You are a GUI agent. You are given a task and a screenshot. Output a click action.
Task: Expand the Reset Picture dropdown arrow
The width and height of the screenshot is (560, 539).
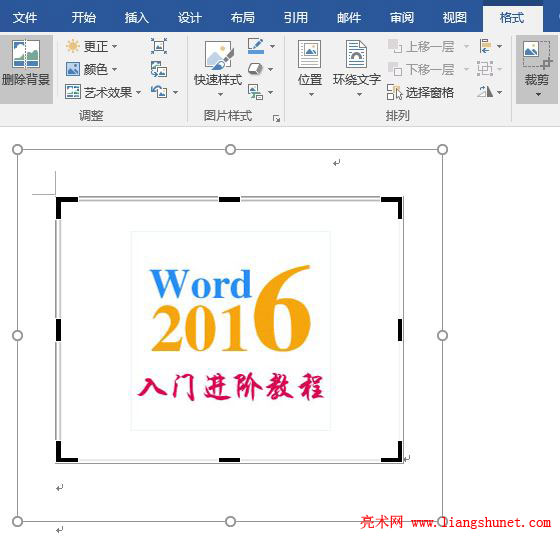[x=176, y=93]
